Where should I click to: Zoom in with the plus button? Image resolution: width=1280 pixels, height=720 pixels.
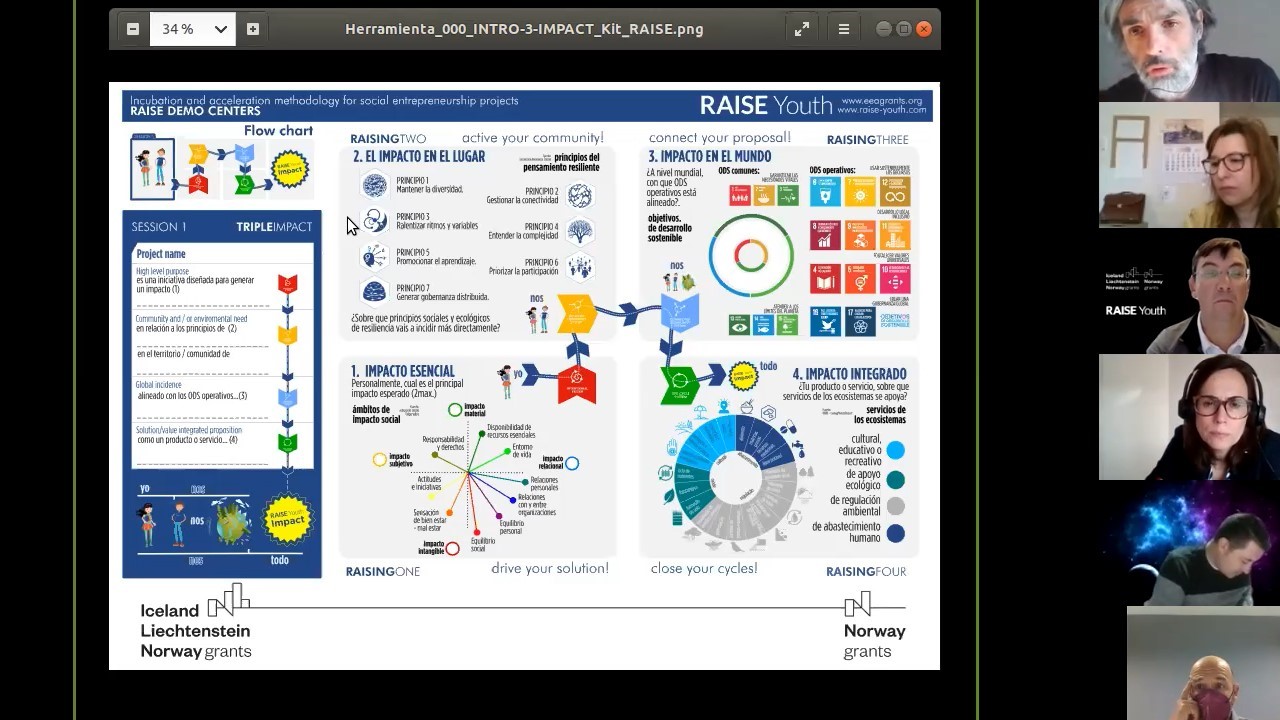[253, 29]
